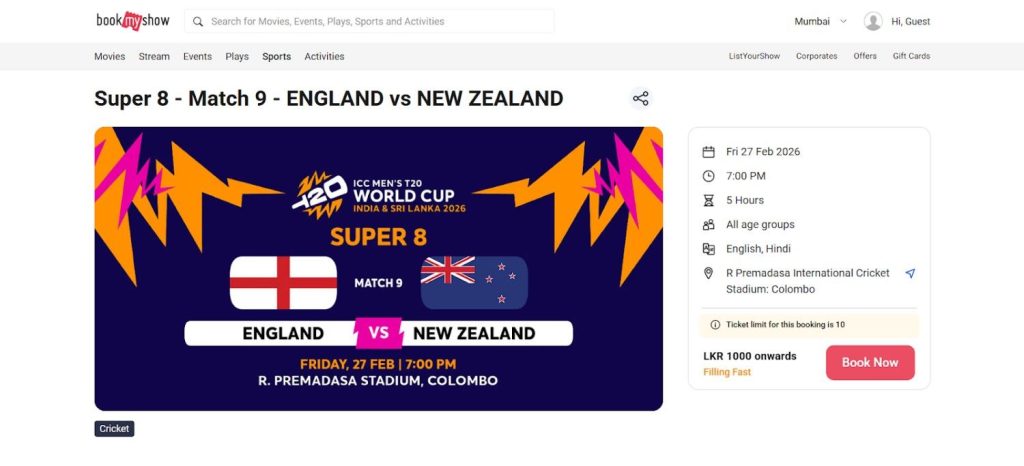Open the Movies menu

(110, 57)
